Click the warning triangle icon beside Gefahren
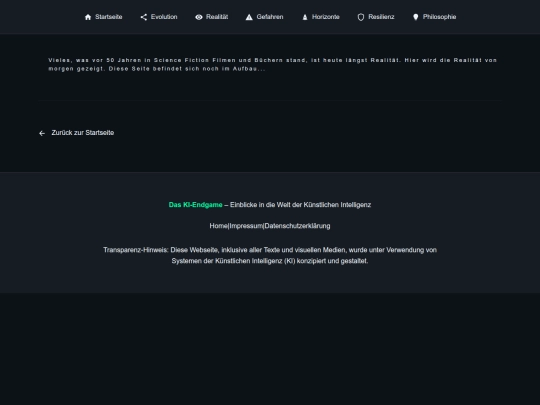Viewport: 540px width, 405px height. [249, 17]
